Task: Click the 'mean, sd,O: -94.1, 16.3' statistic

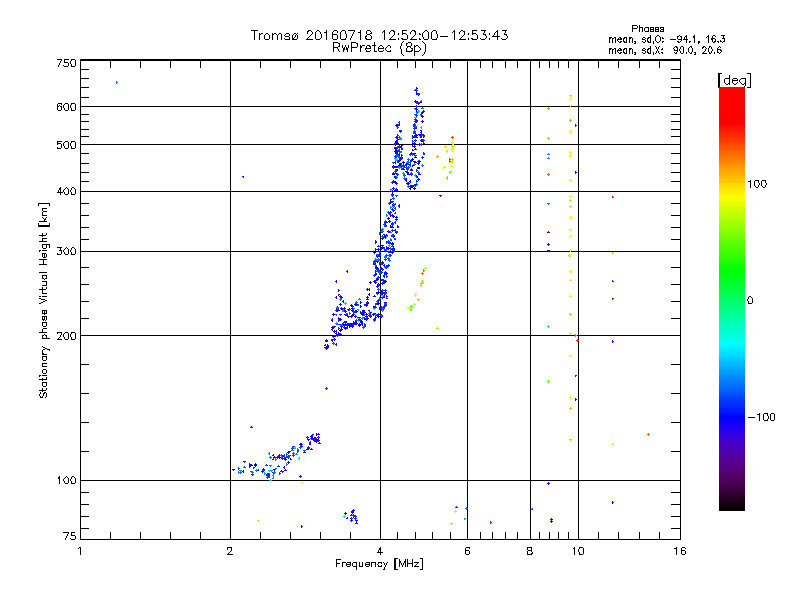Action: (666, 39)
